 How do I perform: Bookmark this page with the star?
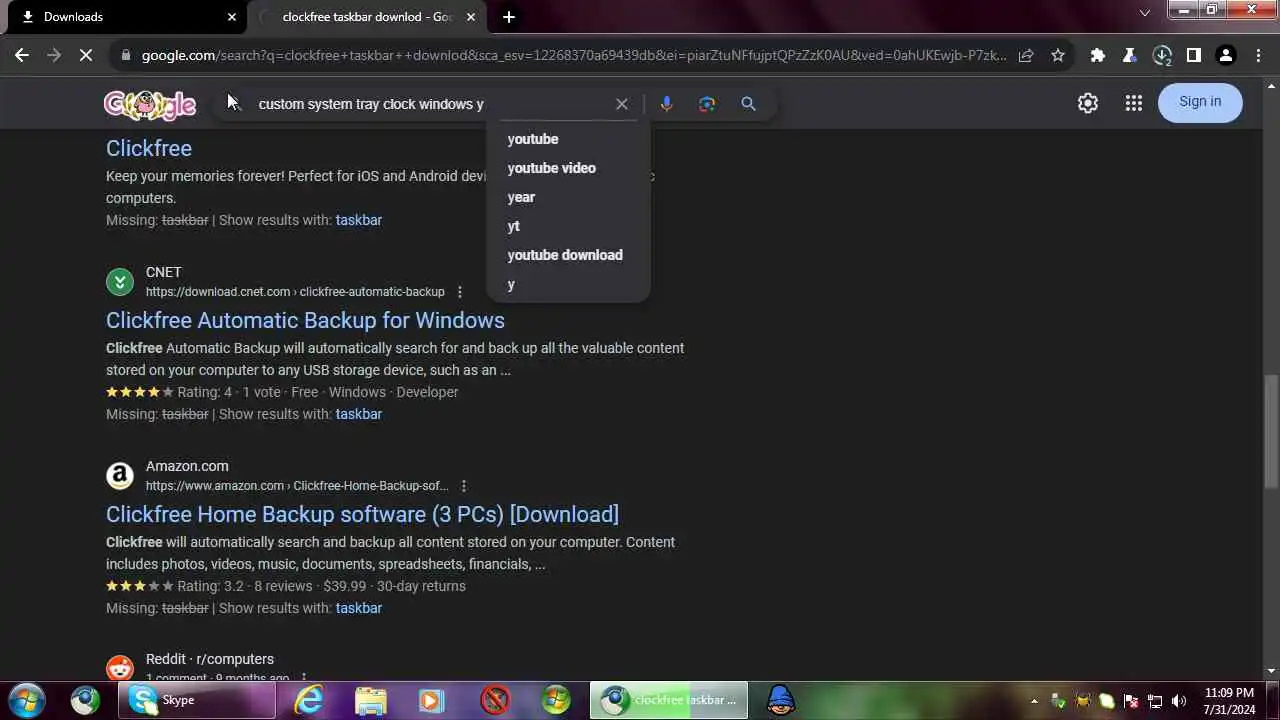[1058, 56]
